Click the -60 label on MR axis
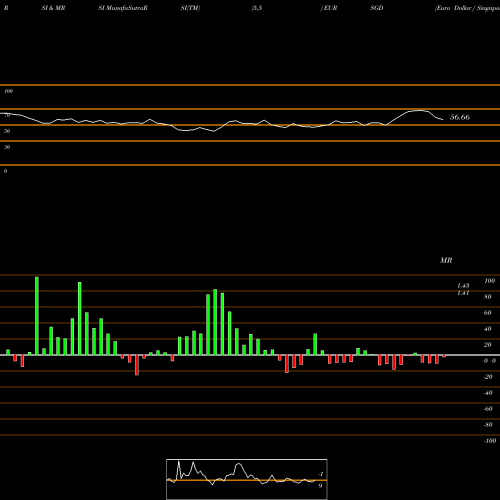500x500 pixels. (488, 409)
